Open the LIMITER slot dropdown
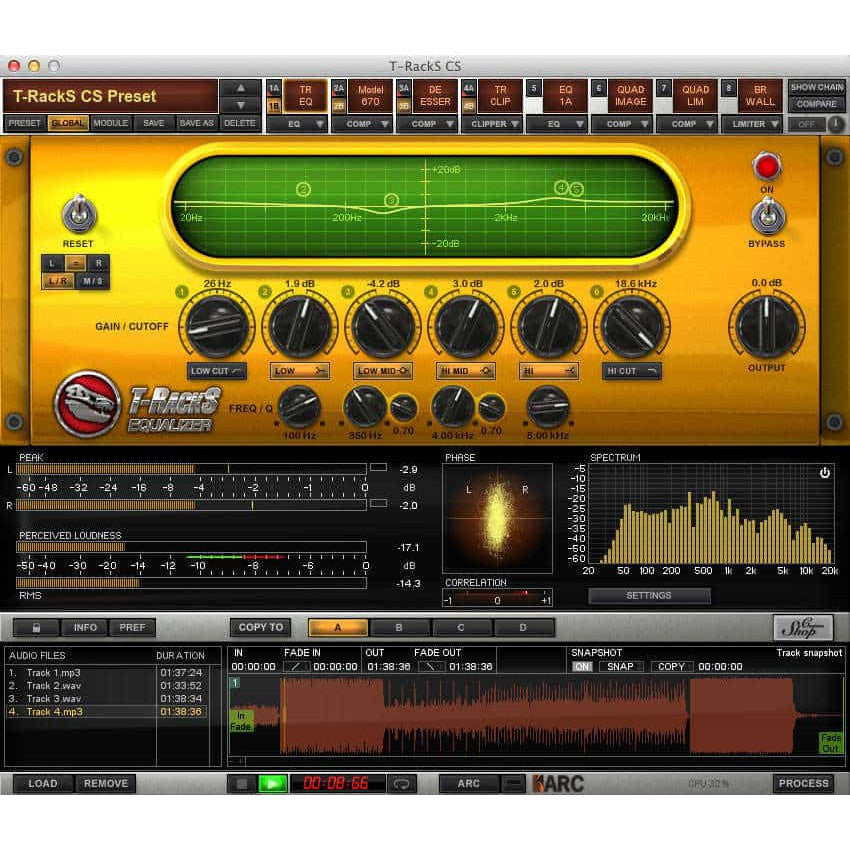850x850 pixels. click(752, 123)
